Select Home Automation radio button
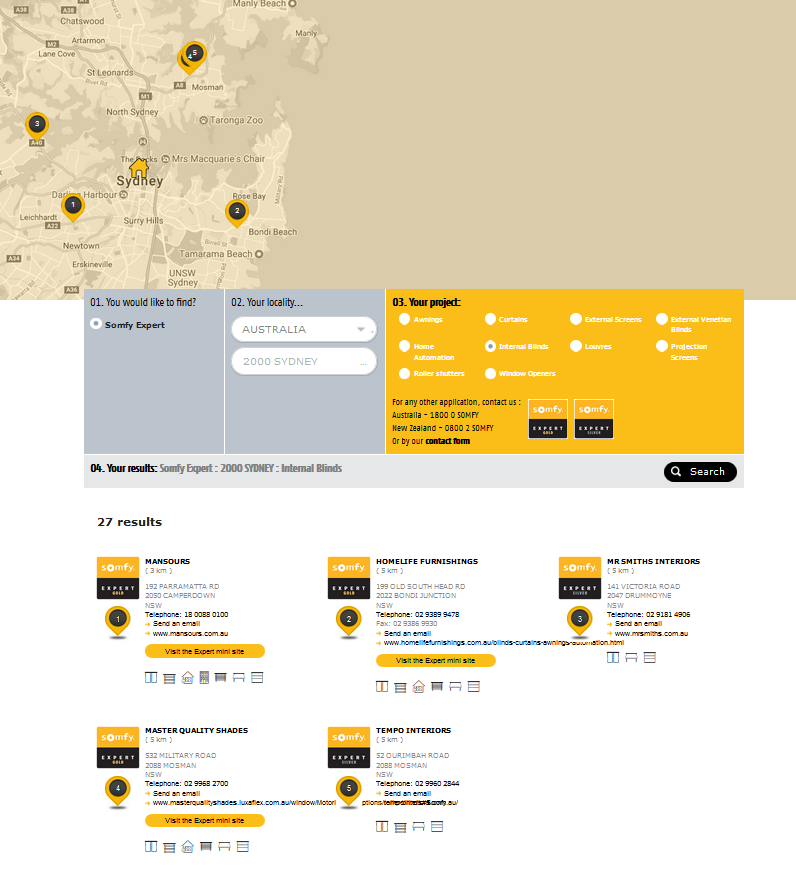796x872 pixels. [x=404, y=346]
